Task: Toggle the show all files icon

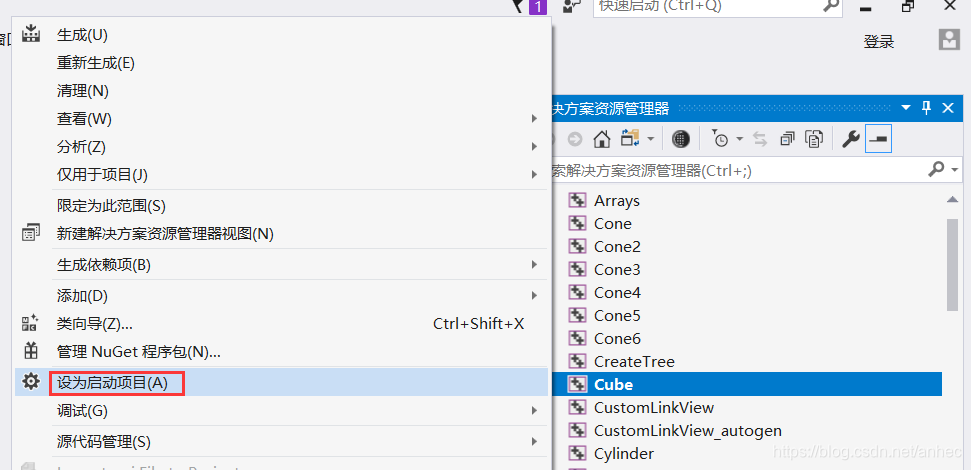Action: click(814, 139)
